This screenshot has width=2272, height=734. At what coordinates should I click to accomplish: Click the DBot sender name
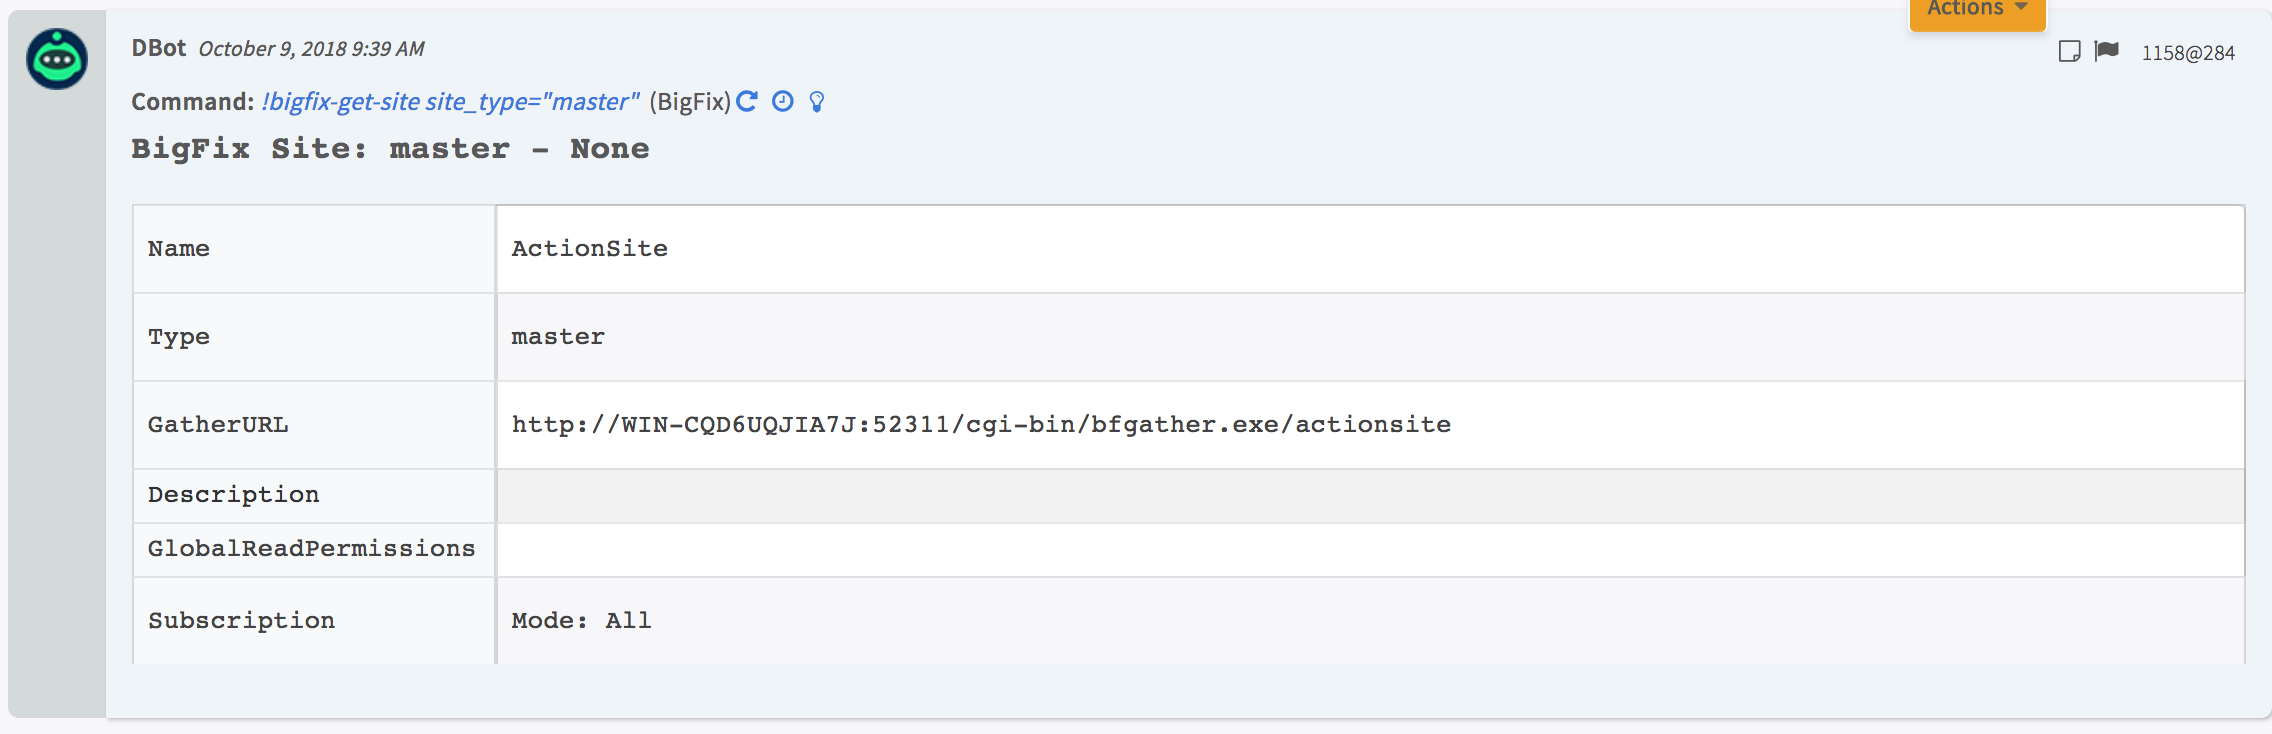point(158,48)
